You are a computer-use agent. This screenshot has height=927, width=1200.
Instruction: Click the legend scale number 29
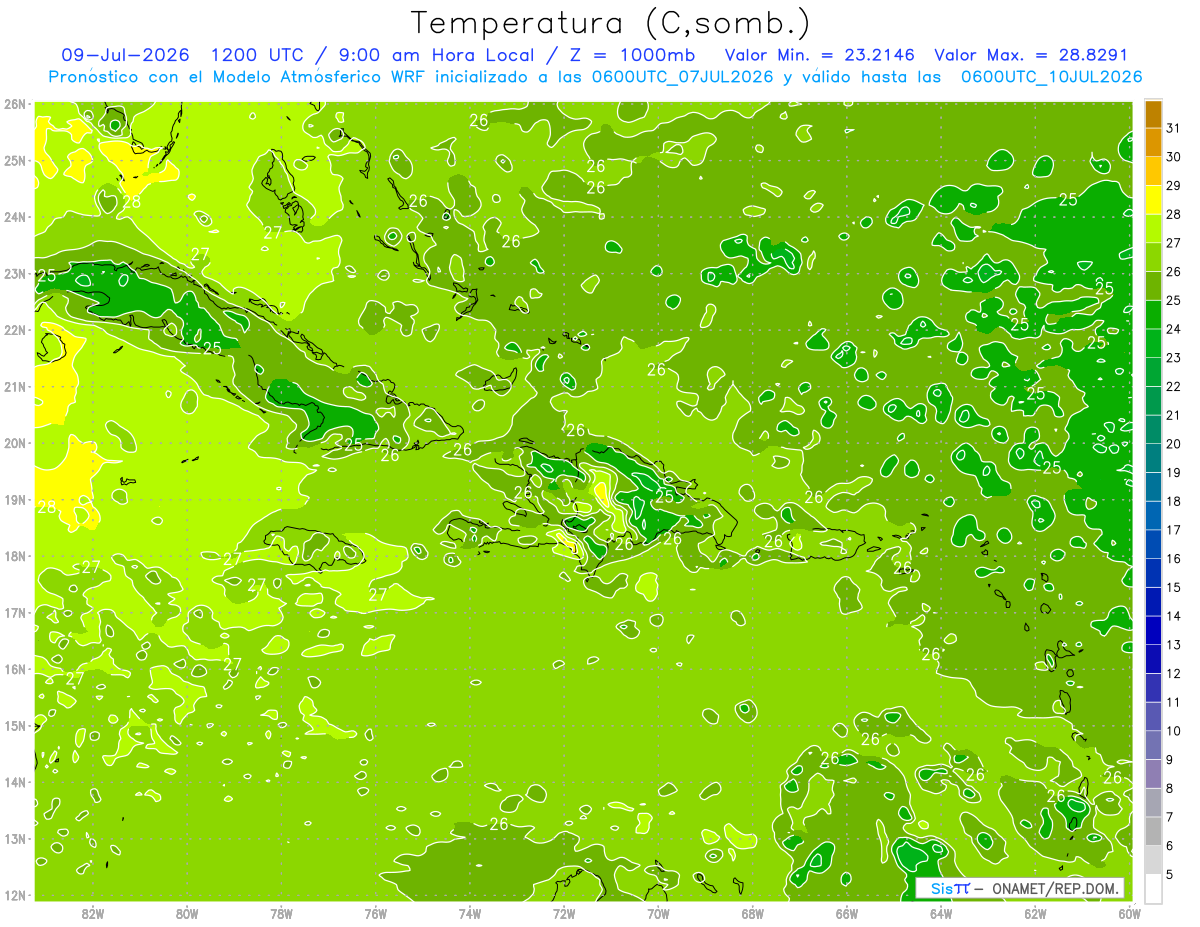tap(1174, 186)
